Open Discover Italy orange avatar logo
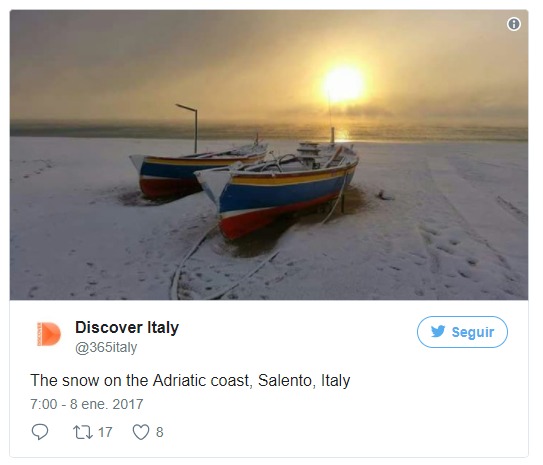Screen dimensions: 543x465 tap(48, 334)
